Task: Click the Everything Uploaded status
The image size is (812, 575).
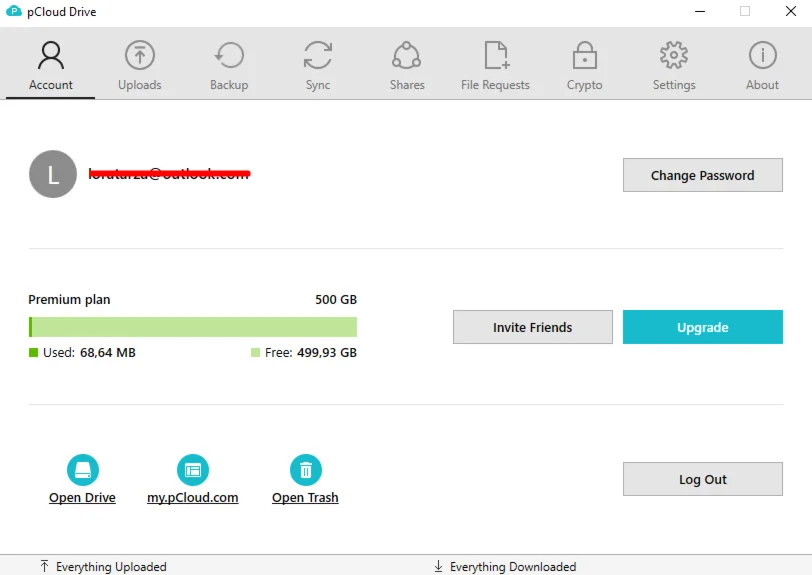Action: pyautogui.click(x=111, y=567)
